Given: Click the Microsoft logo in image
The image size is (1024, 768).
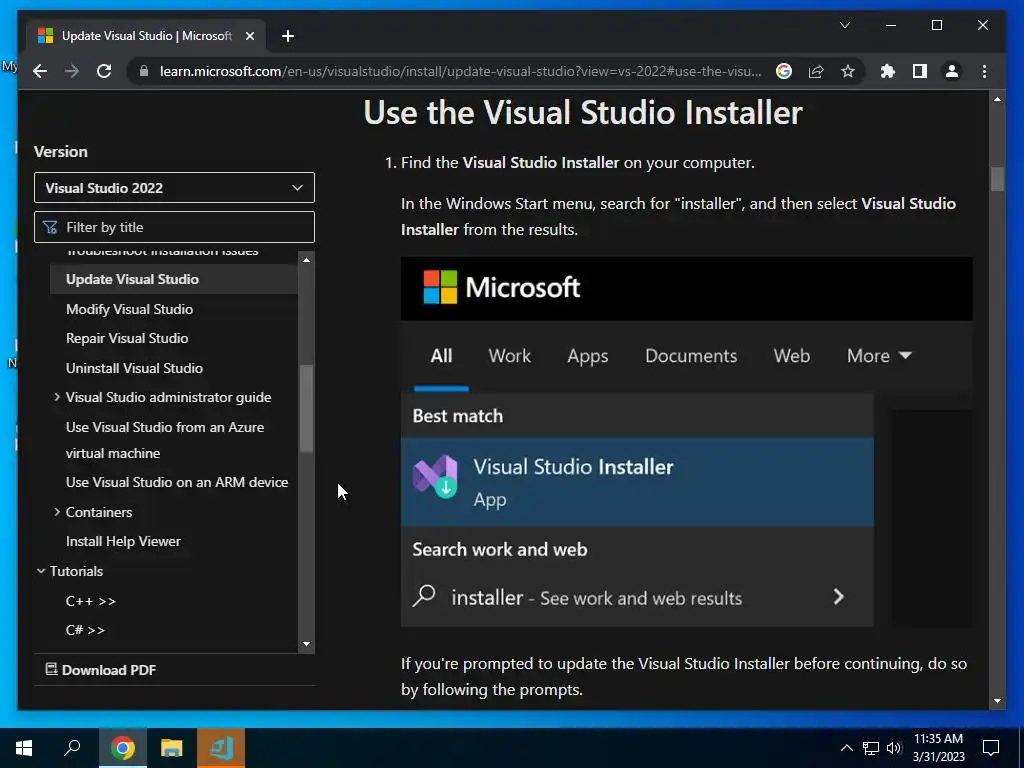Looking at the screenshot, I should tap(502, 287).
